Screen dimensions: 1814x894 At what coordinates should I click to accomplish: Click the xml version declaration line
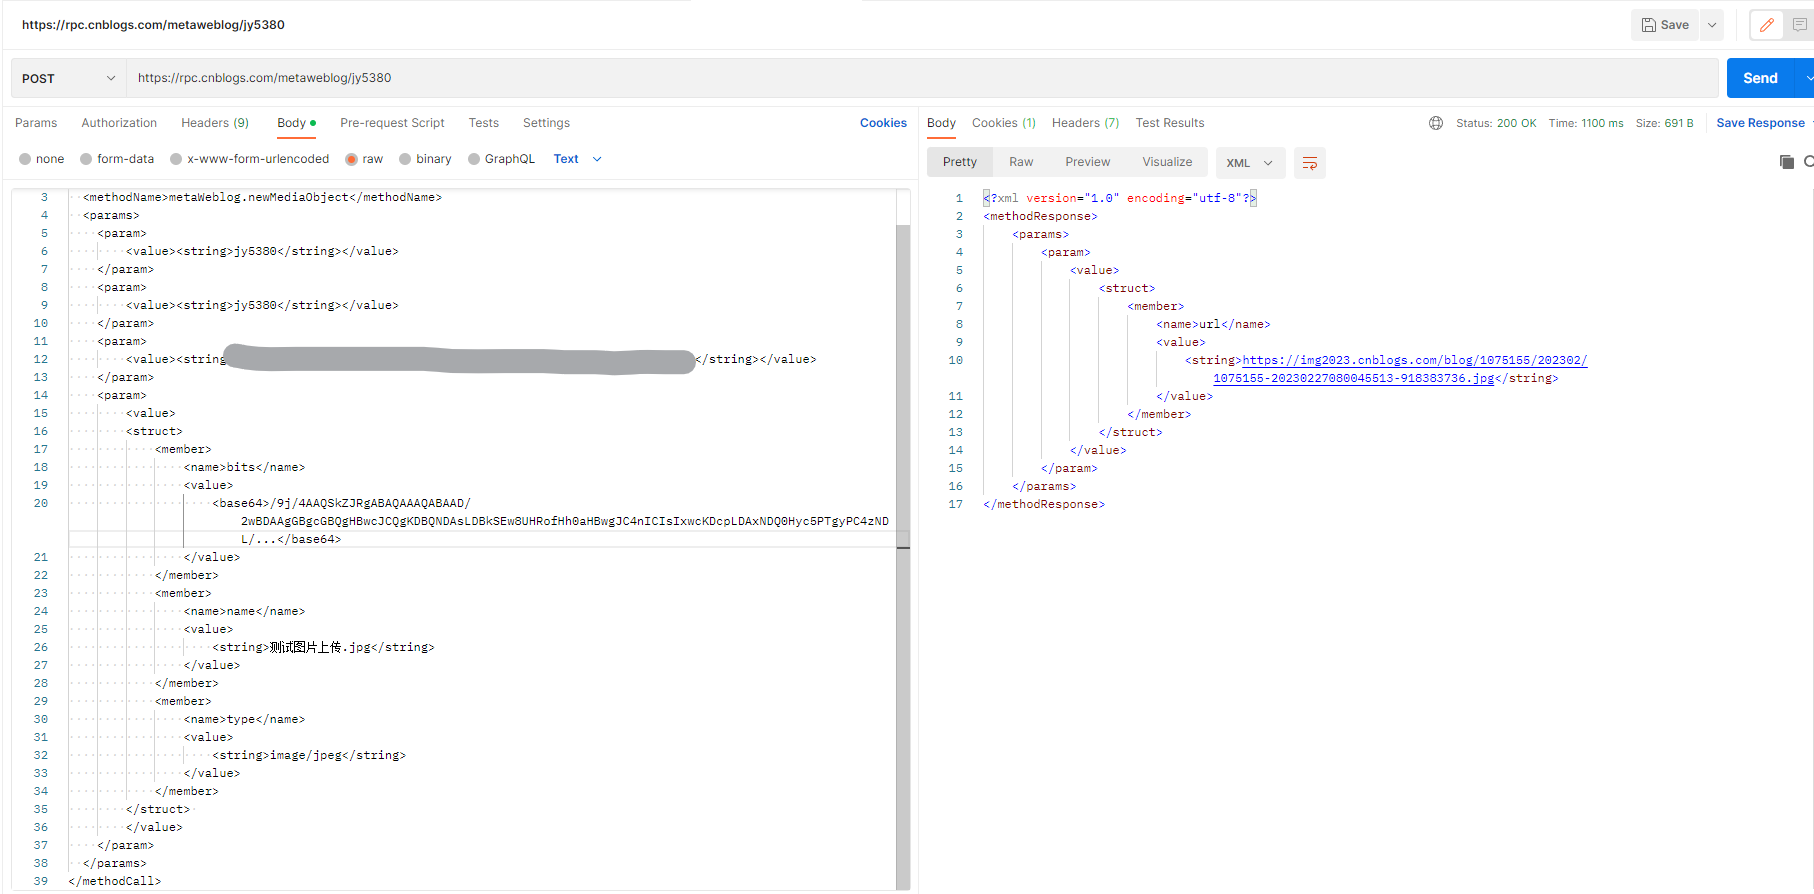coord(1120,198)
